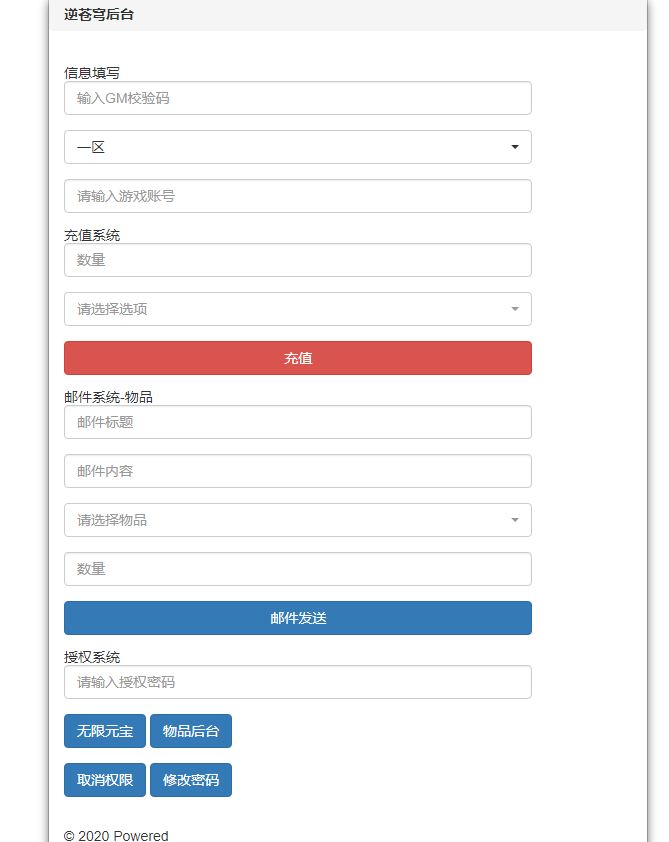Open the 一区 server selection dropdown
The height and width of the screenshot is (842, 669).
[x=297, y=147]
